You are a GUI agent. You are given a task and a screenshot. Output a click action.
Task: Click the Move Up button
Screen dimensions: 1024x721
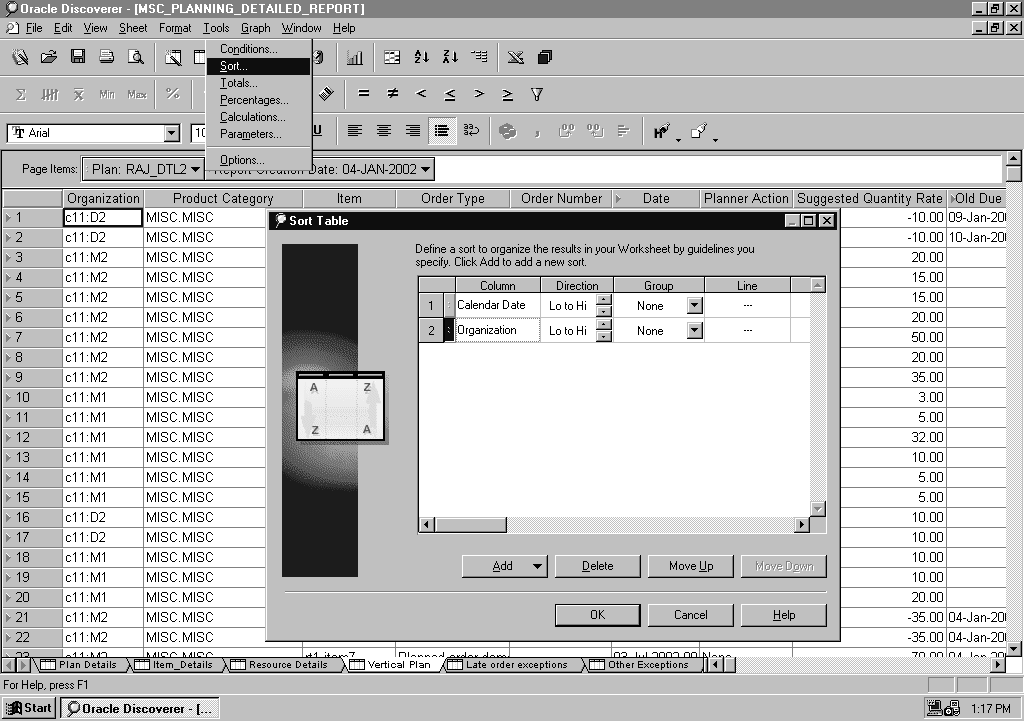point(690,566)
